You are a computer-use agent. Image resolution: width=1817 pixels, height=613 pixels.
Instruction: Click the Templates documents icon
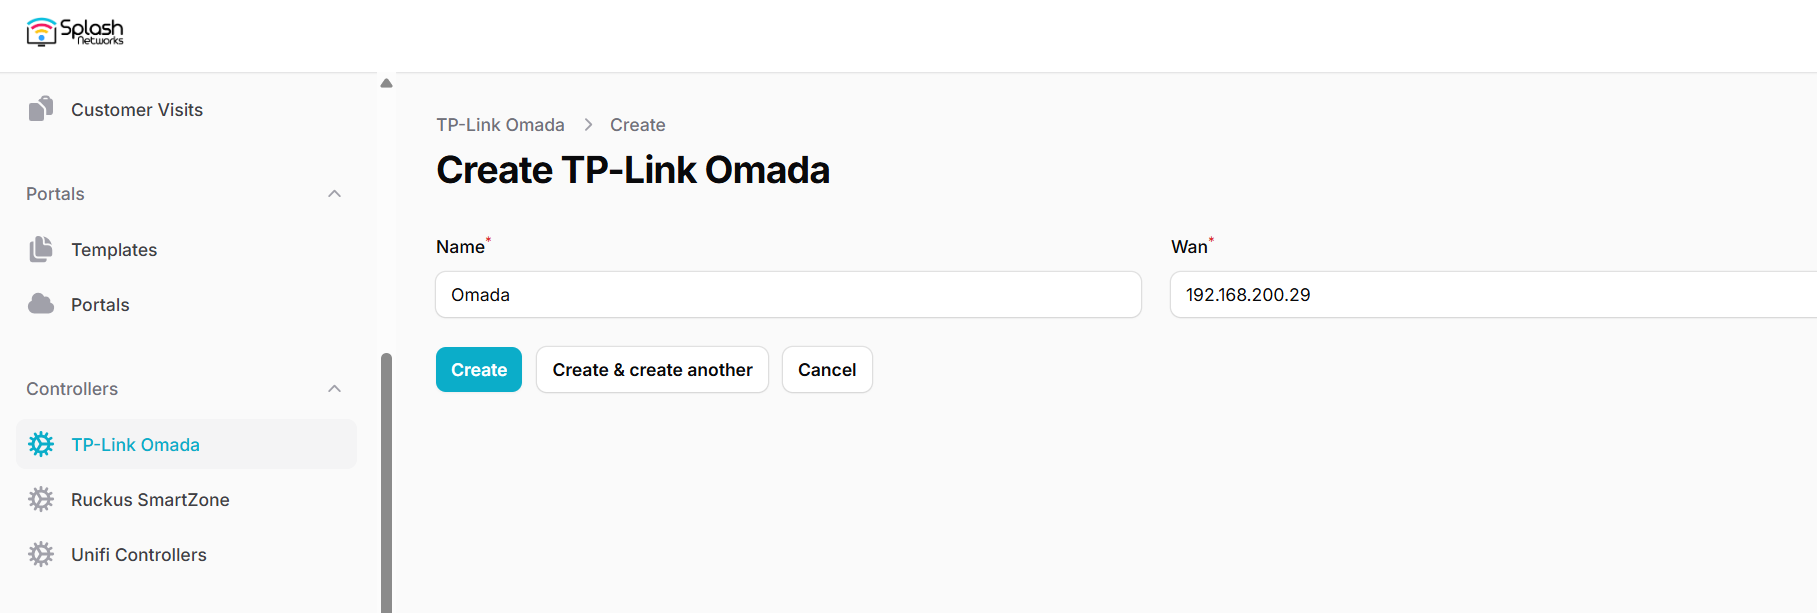pyautogui.click(x=41, y=249)
